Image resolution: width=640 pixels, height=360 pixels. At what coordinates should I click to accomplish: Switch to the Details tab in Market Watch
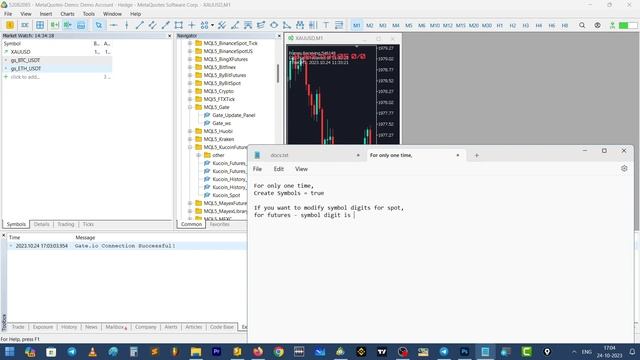pos(41,224)
